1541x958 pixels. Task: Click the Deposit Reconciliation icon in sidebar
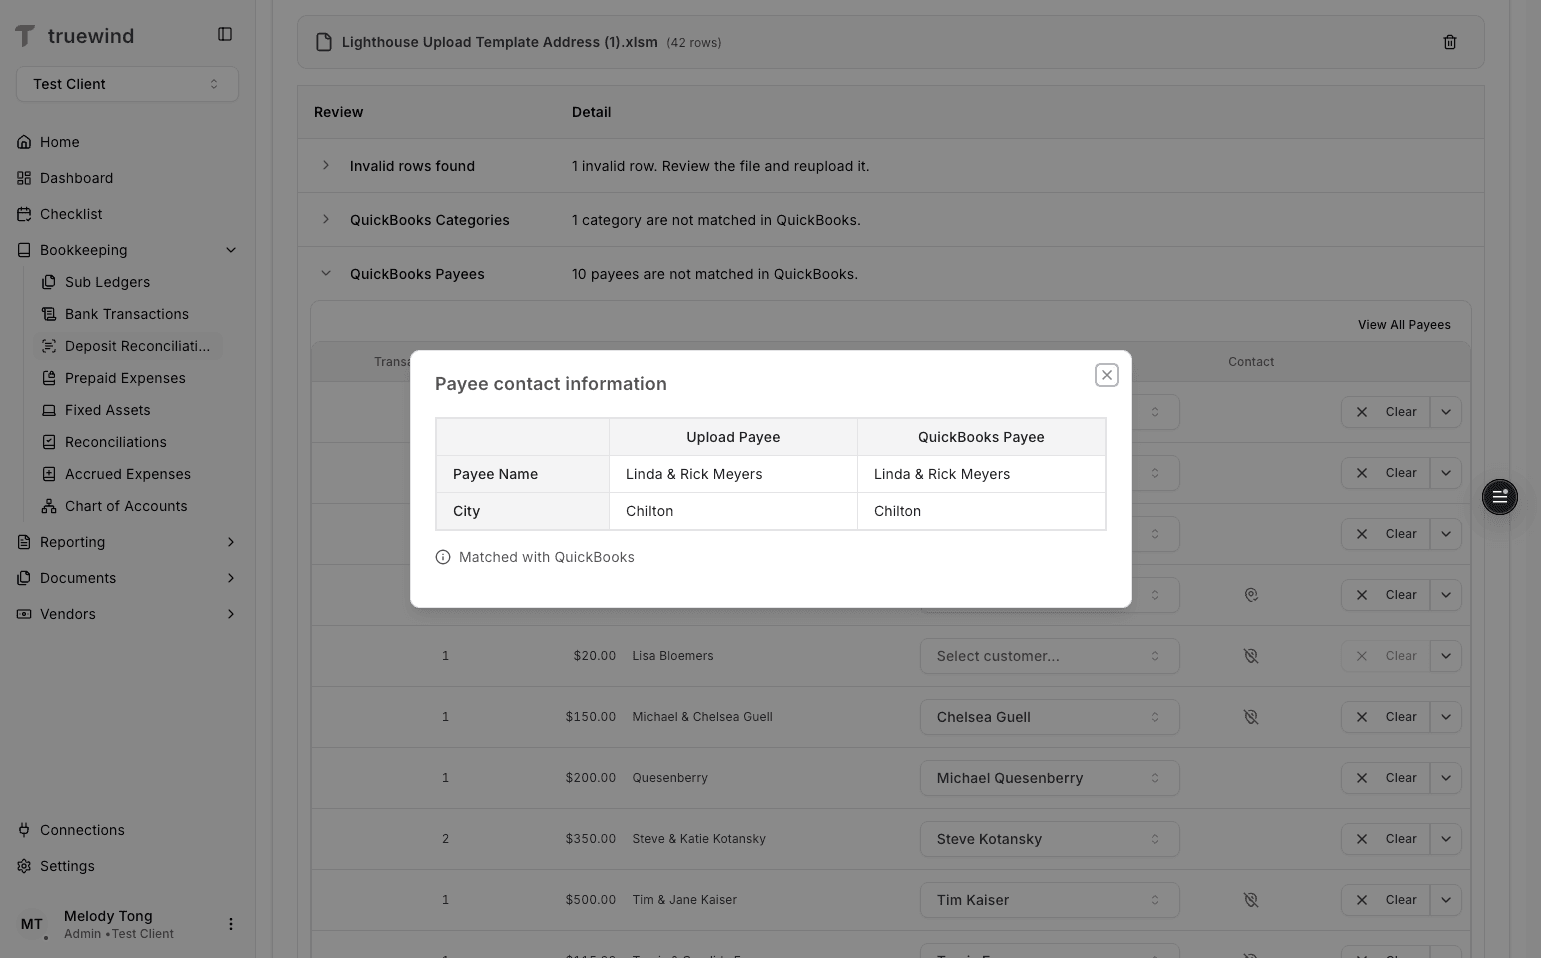click(x=48, y=346)
